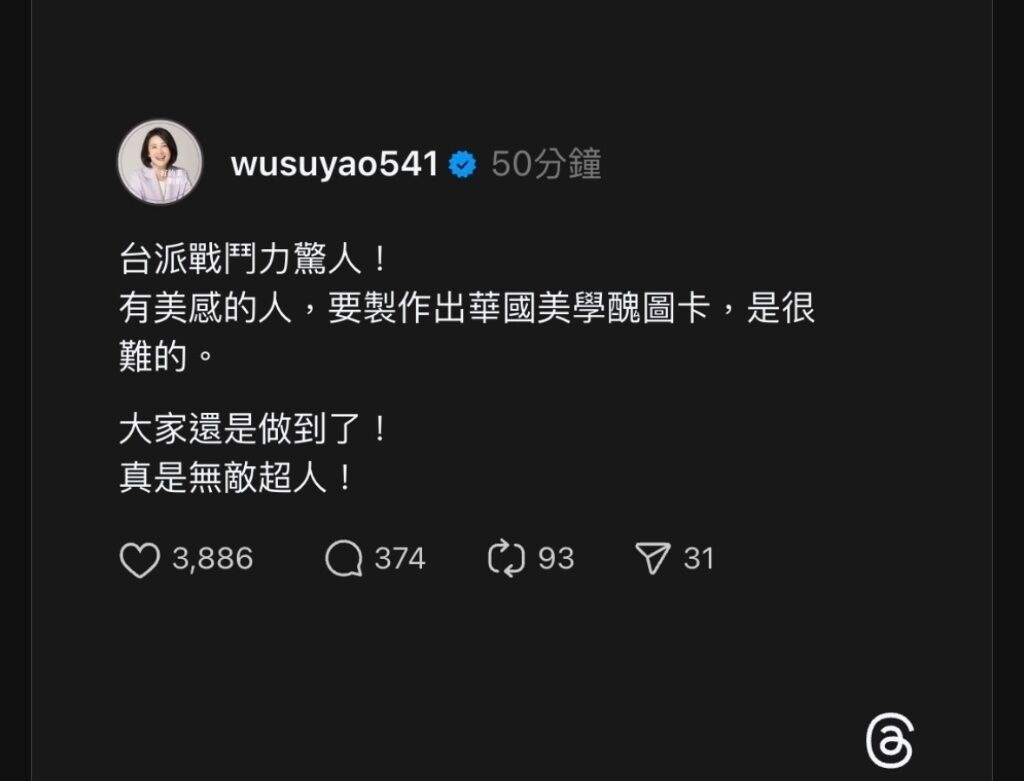The image size is (1024, 781).
Task: Select the line 台派戰鬥力驚人！
Action: [x=256, y=259]
